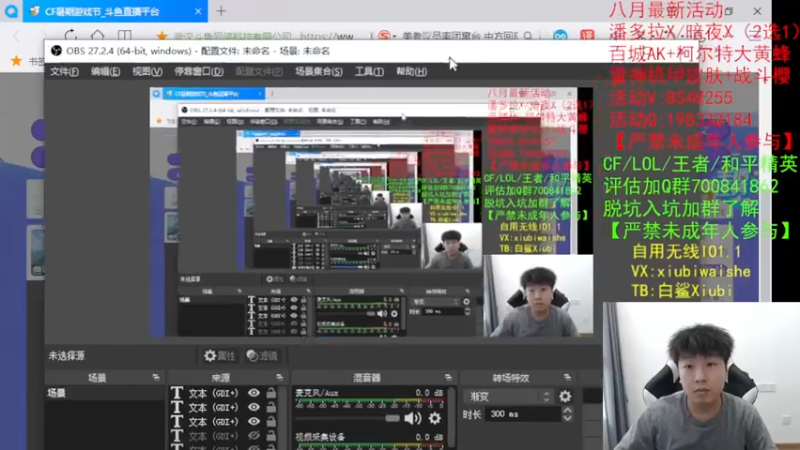Close the CF暑期游戏节 browser tab
The height and width of the screenshot is (450, 800).
tap(198, 11)
